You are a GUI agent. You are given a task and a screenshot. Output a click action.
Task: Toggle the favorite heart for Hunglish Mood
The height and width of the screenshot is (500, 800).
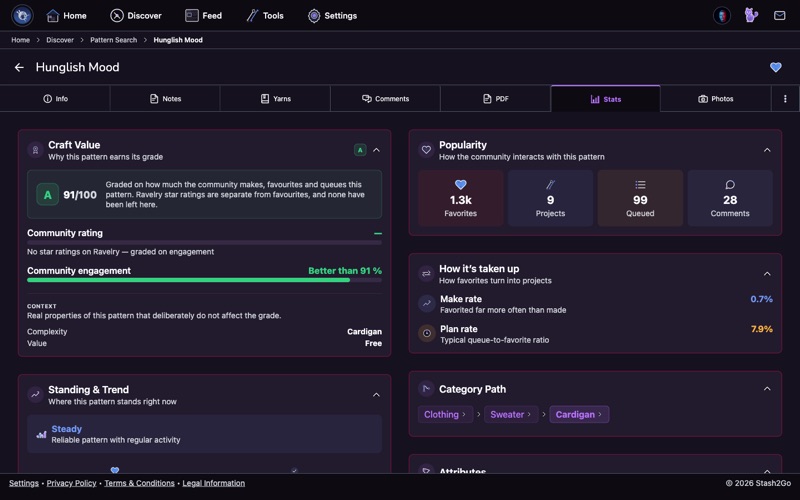pos(776,67)
